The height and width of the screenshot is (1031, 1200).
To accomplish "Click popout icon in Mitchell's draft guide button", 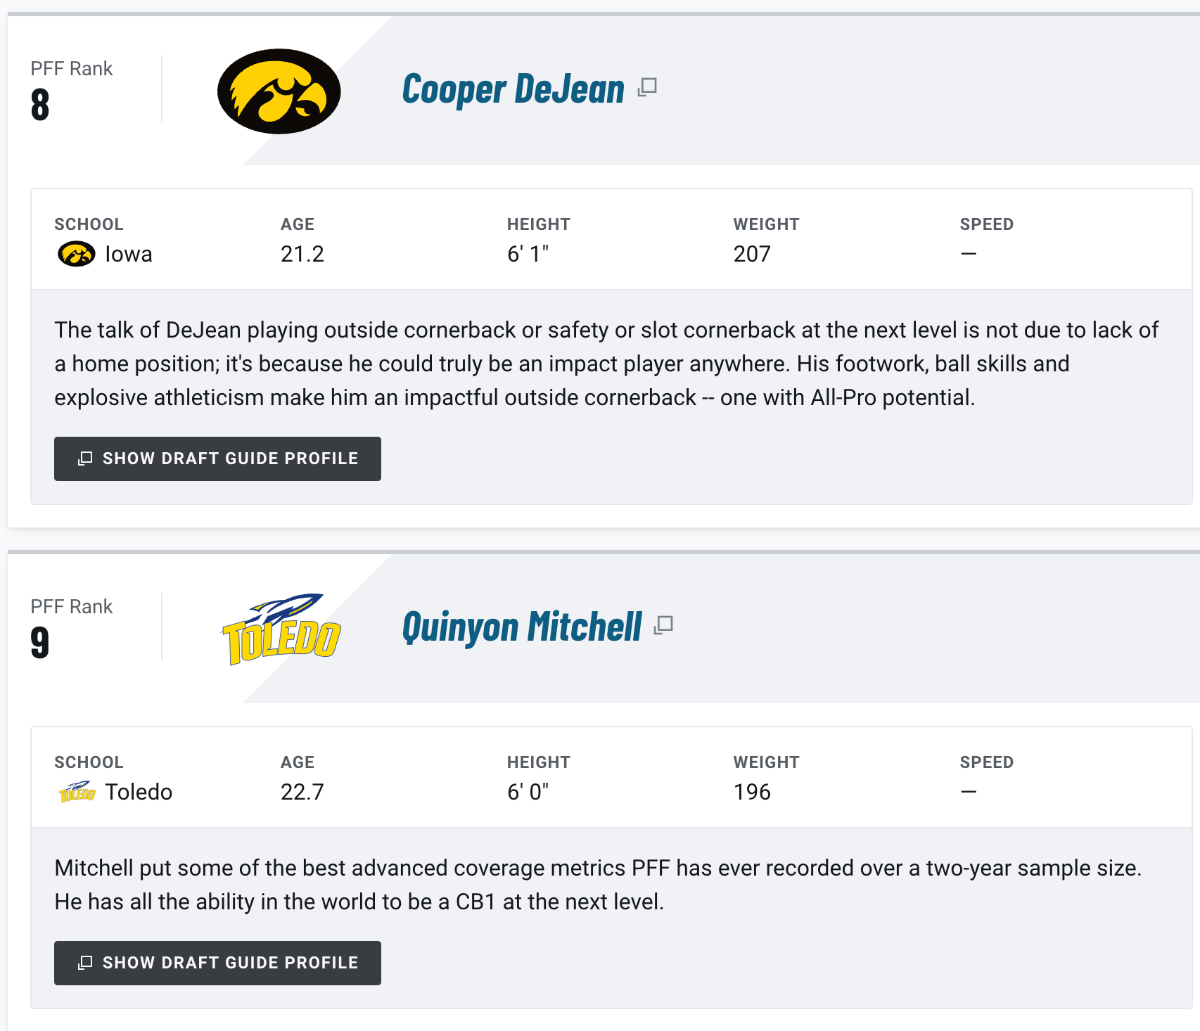I will coord(85,963).
